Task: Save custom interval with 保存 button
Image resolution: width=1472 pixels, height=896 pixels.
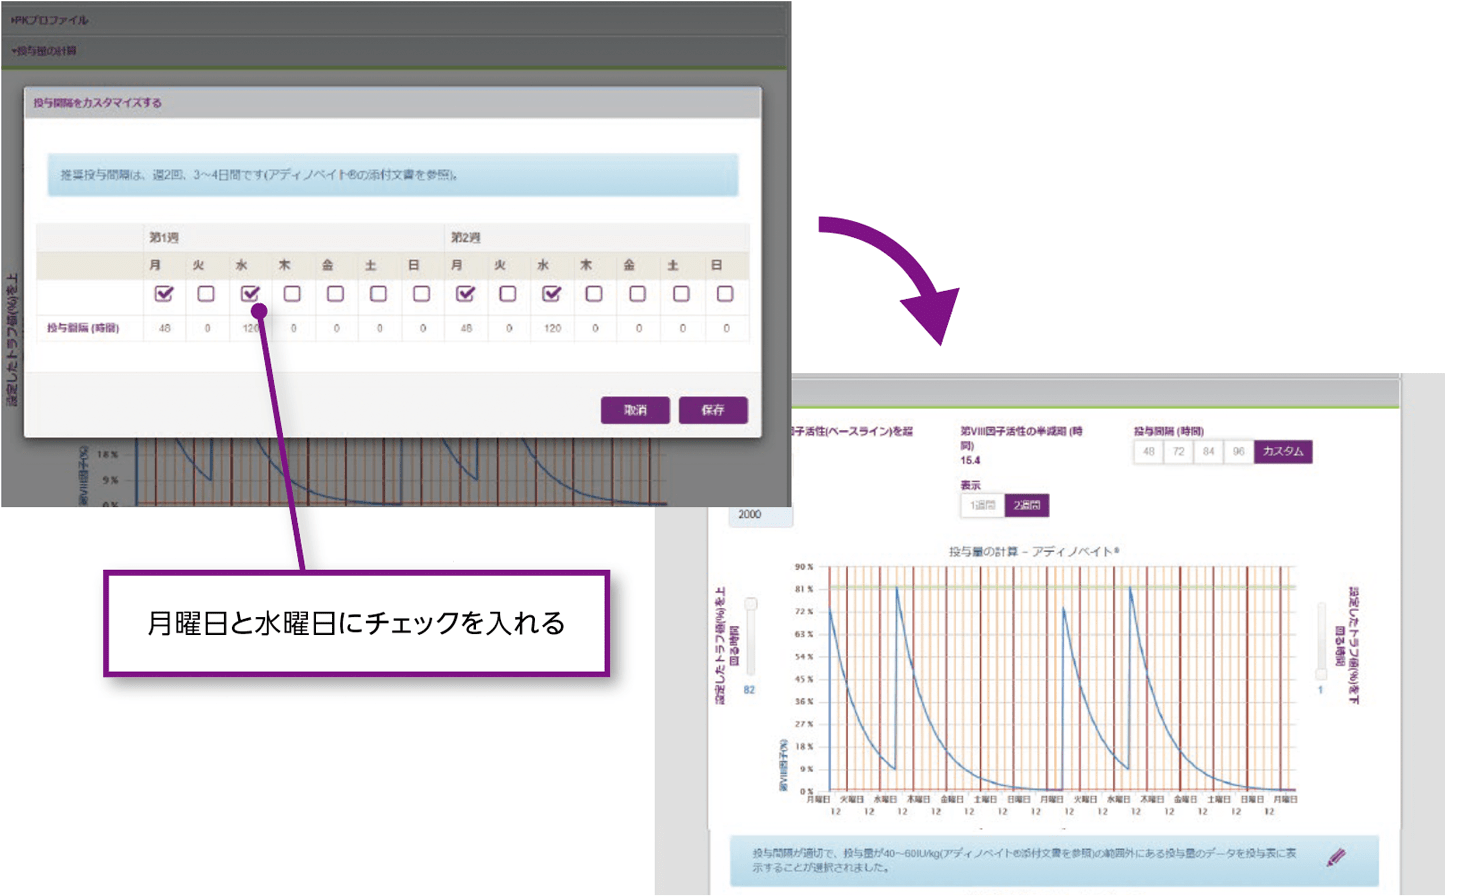Action: [713, 410]
